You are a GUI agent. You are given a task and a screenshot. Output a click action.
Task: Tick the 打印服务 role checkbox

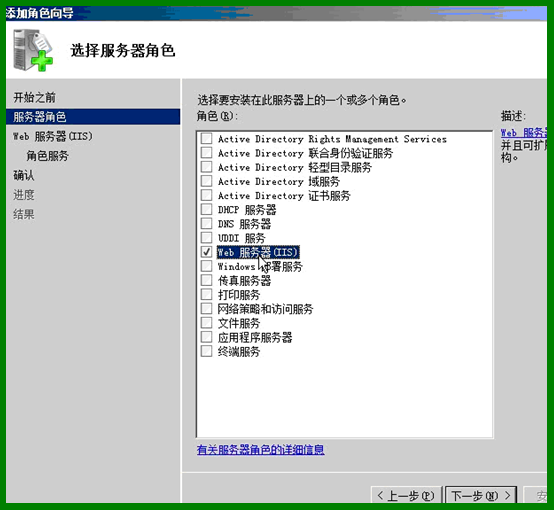[206, 294]
